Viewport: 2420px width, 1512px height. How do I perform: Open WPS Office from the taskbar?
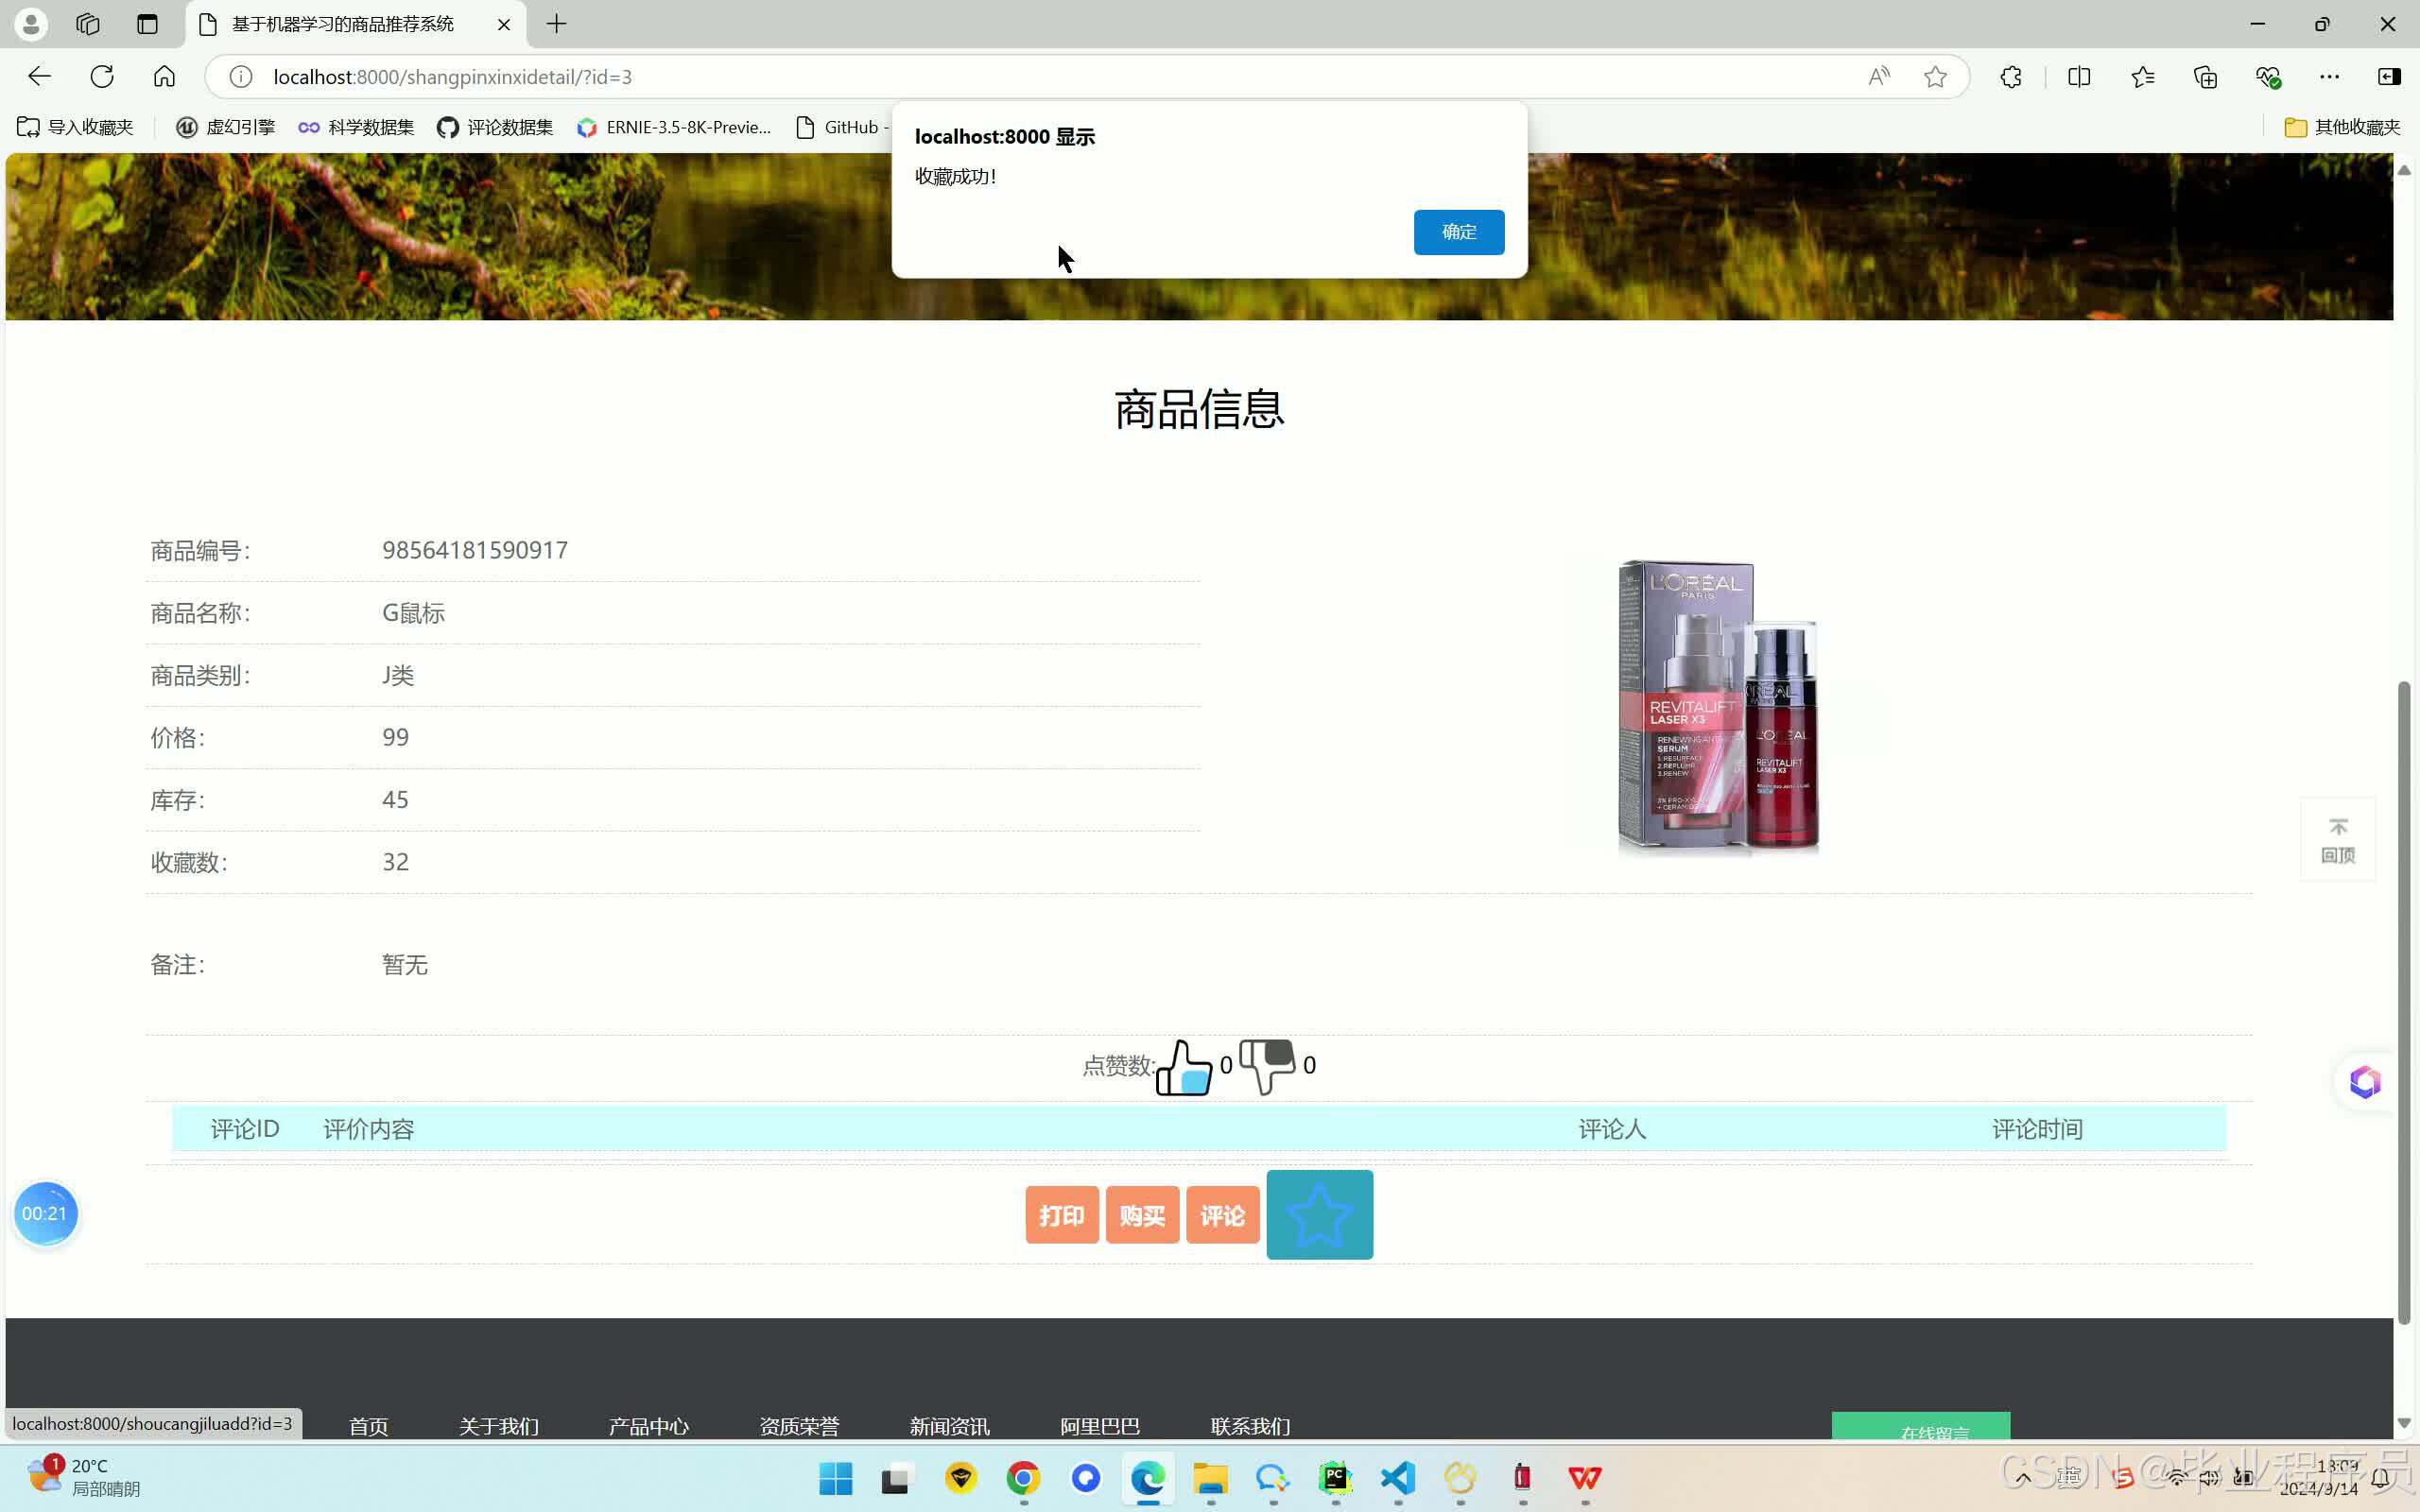click(1585, 1478)
